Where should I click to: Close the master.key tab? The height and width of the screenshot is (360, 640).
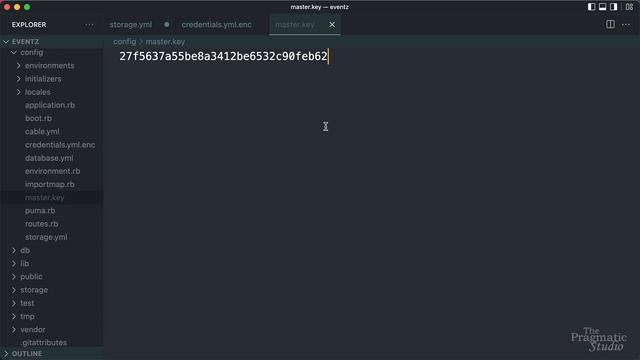[x=332, y=24]
